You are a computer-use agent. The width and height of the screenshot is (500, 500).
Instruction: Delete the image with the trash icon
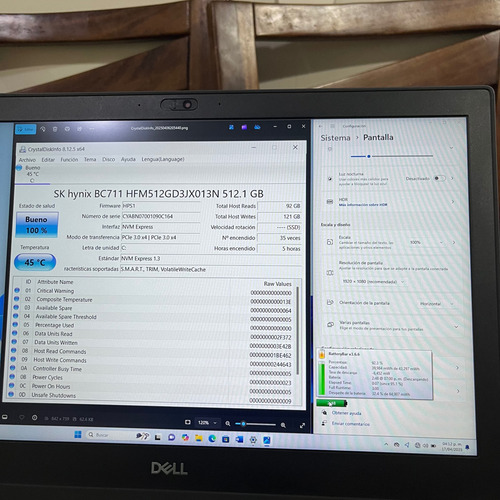[x=55, y=129]
